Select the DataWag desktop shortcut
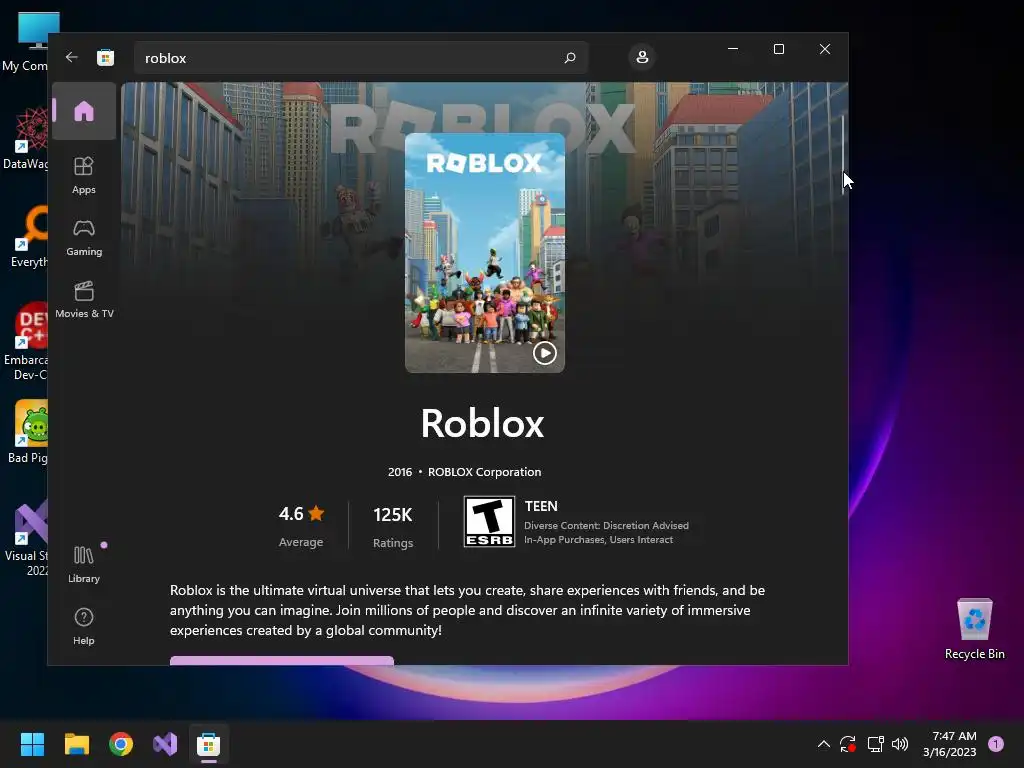The image size is (1024, 768). point(26,138)
